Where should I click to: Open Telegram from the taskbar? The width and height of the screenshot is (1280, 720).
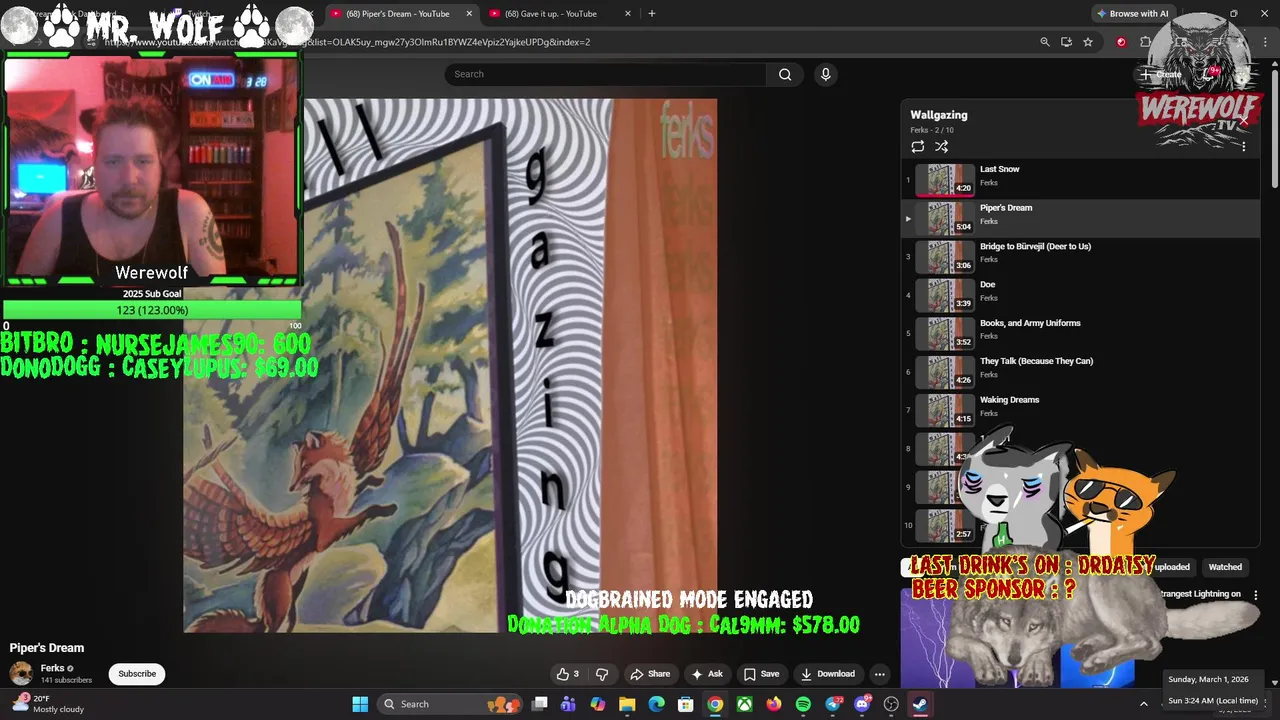833,704
